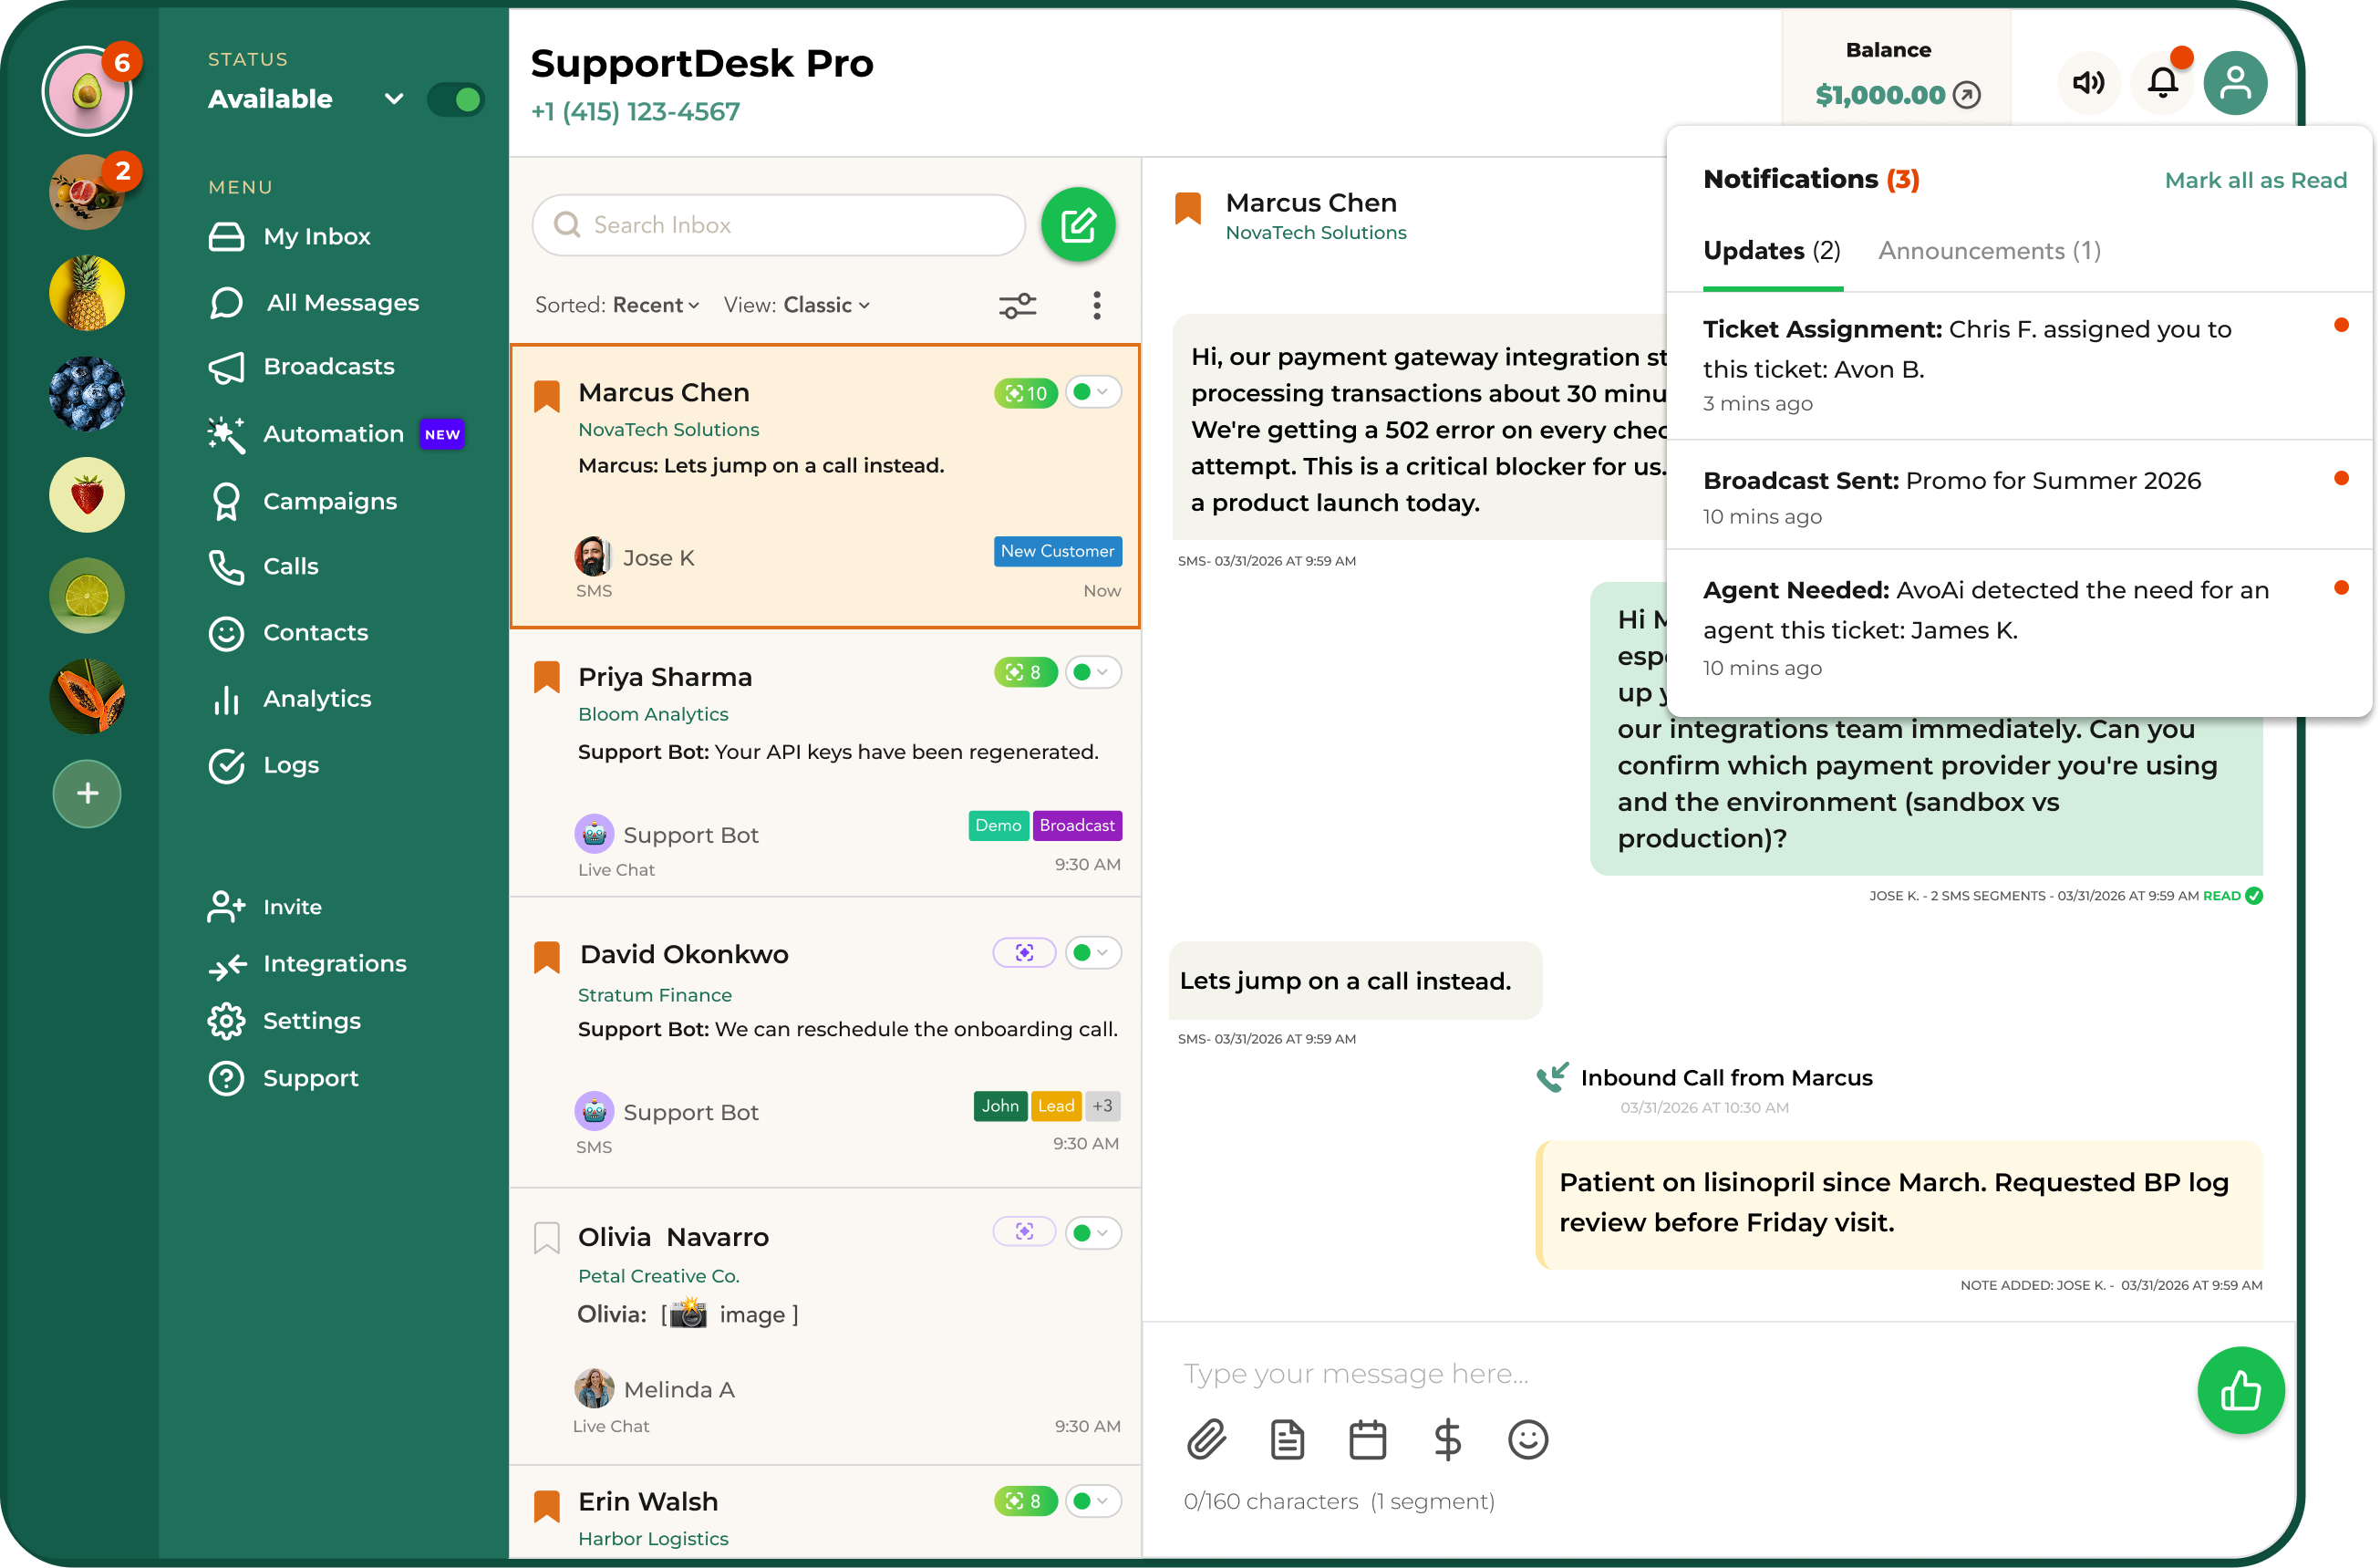Open the Settings page
This screenshot has width=2380, height=1568.
coord(285,1021)
